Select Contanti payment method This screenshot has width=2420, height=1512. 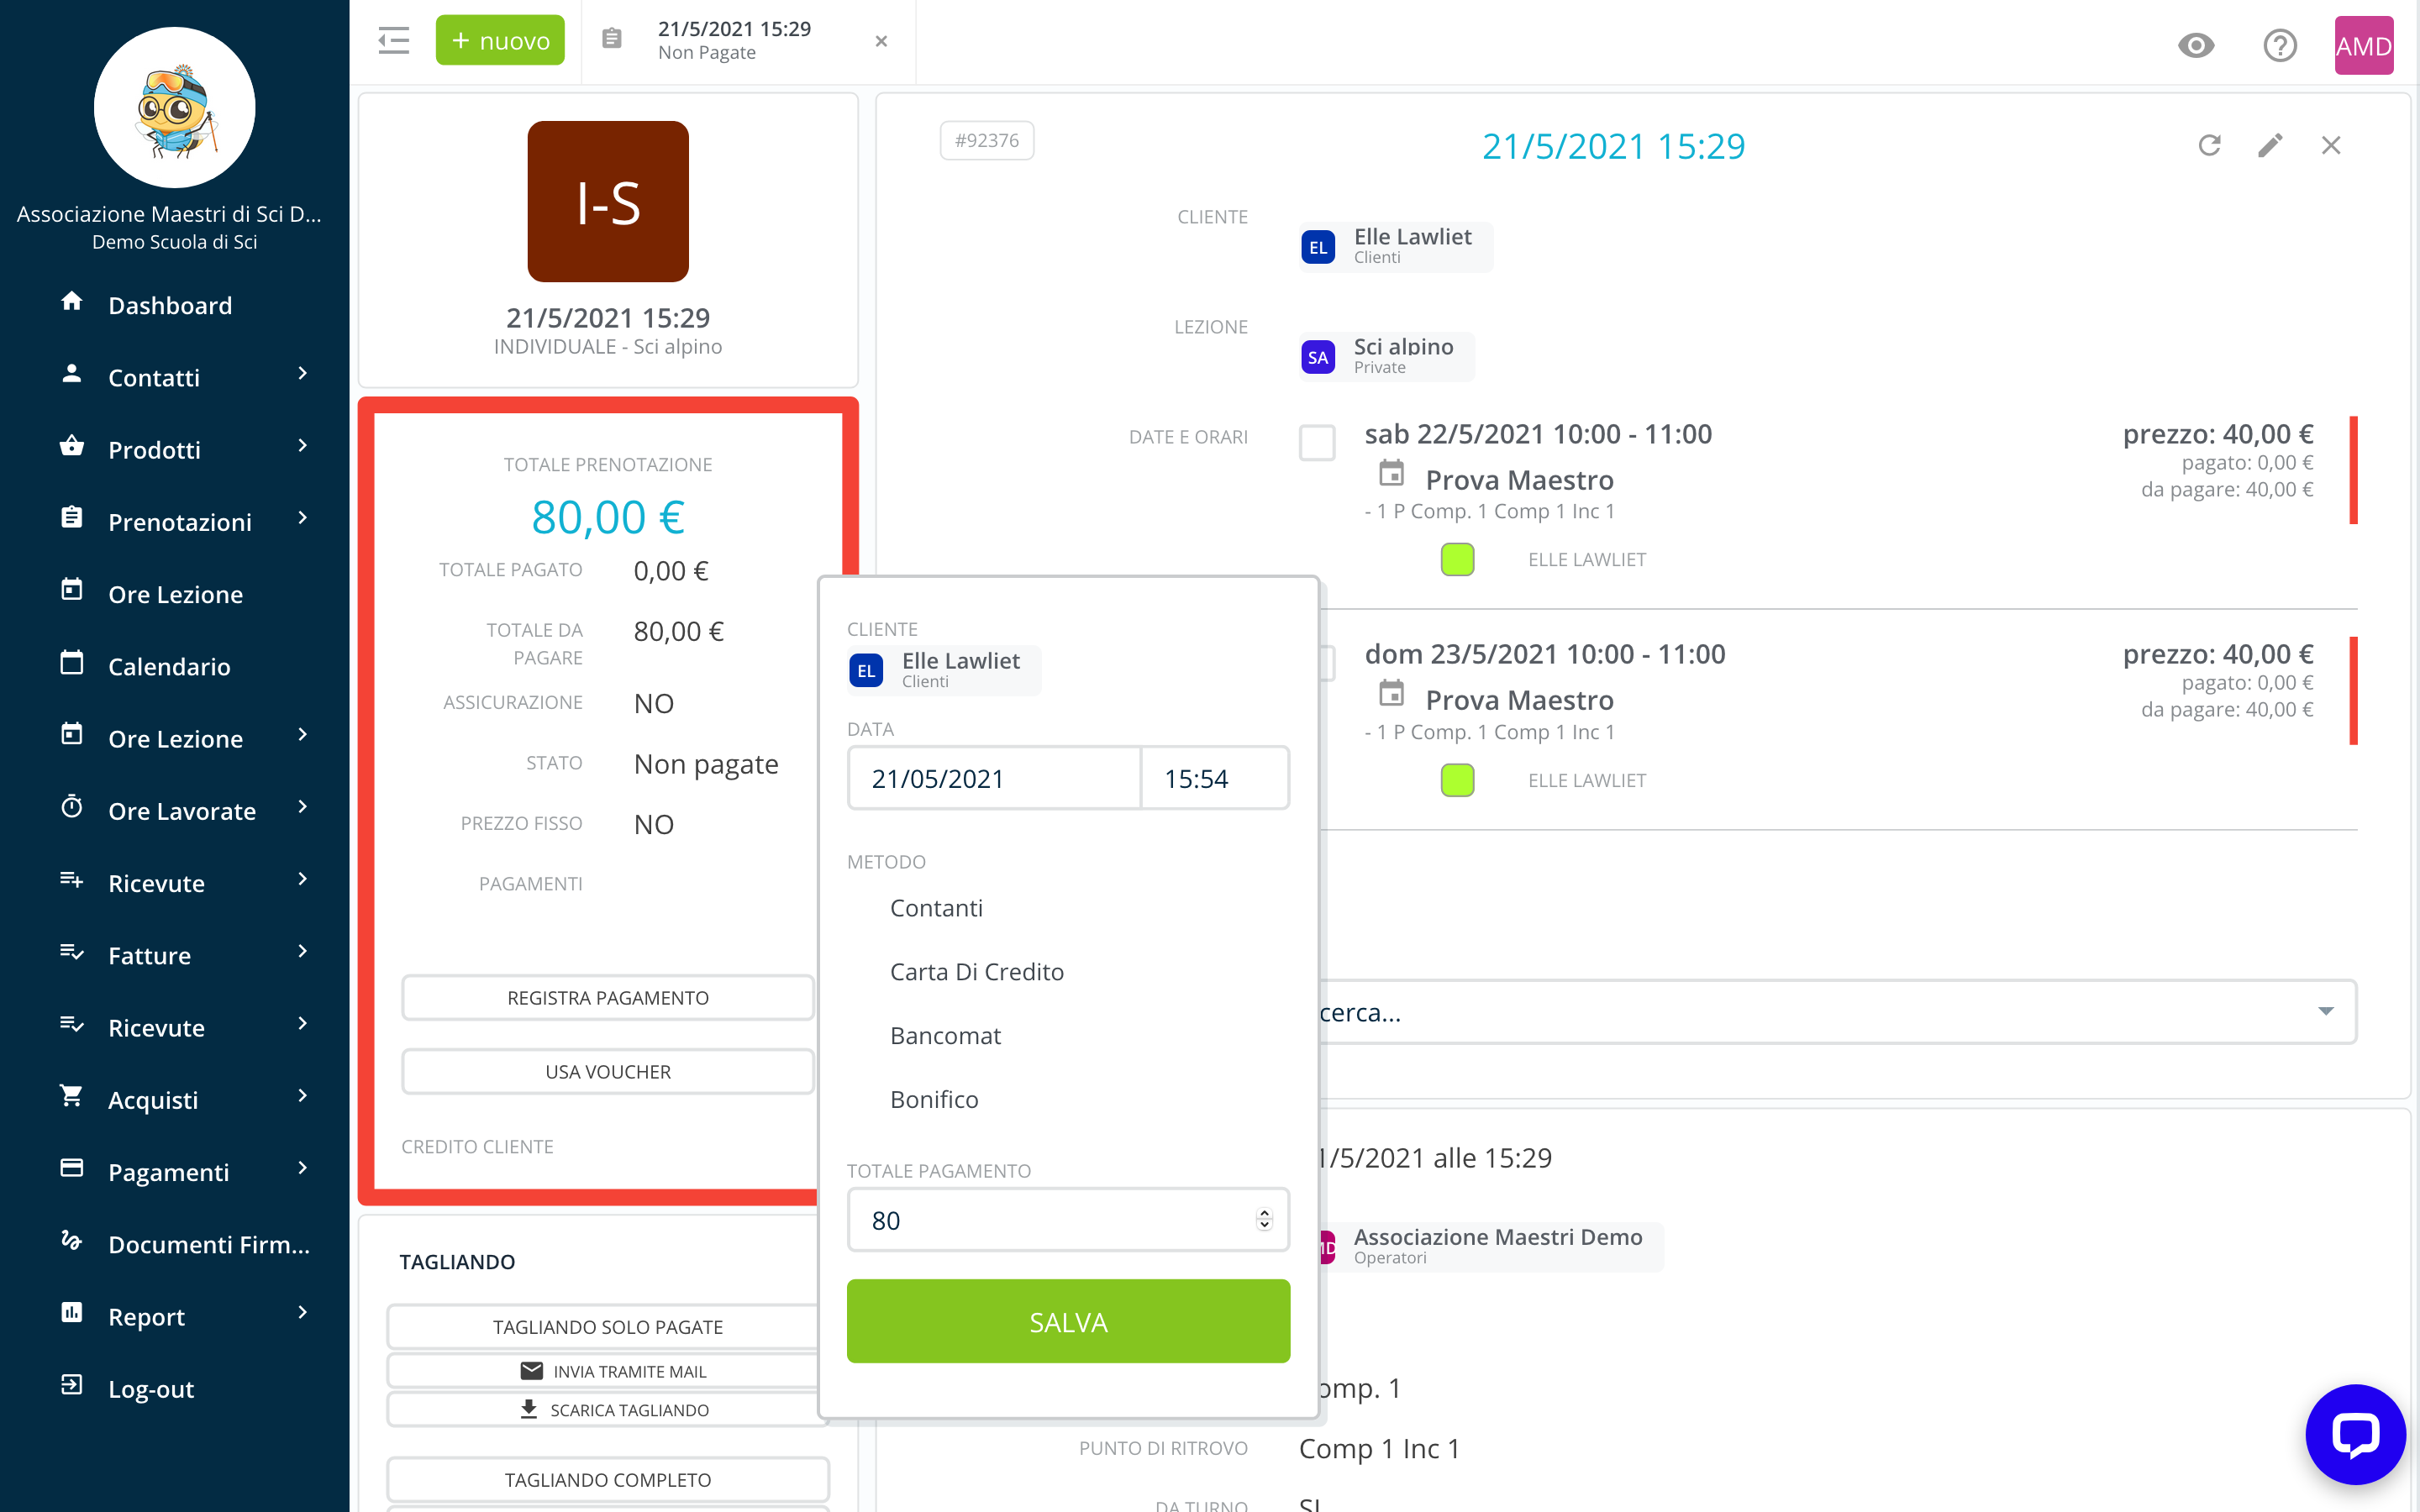936,908
